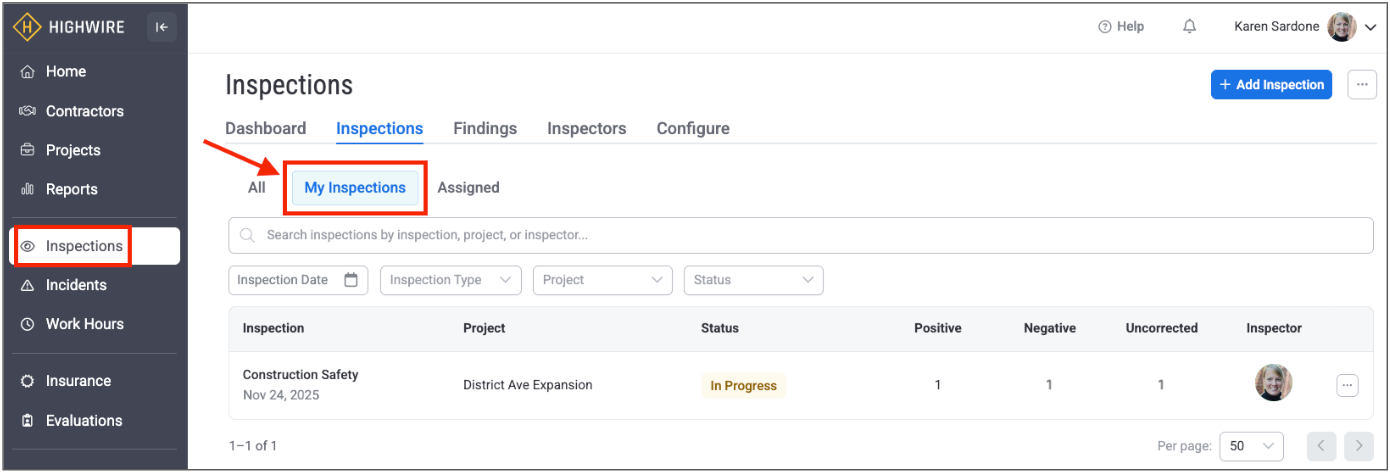Go to the previous page arrow
1390x472 pixels.
coord(1321,446)
